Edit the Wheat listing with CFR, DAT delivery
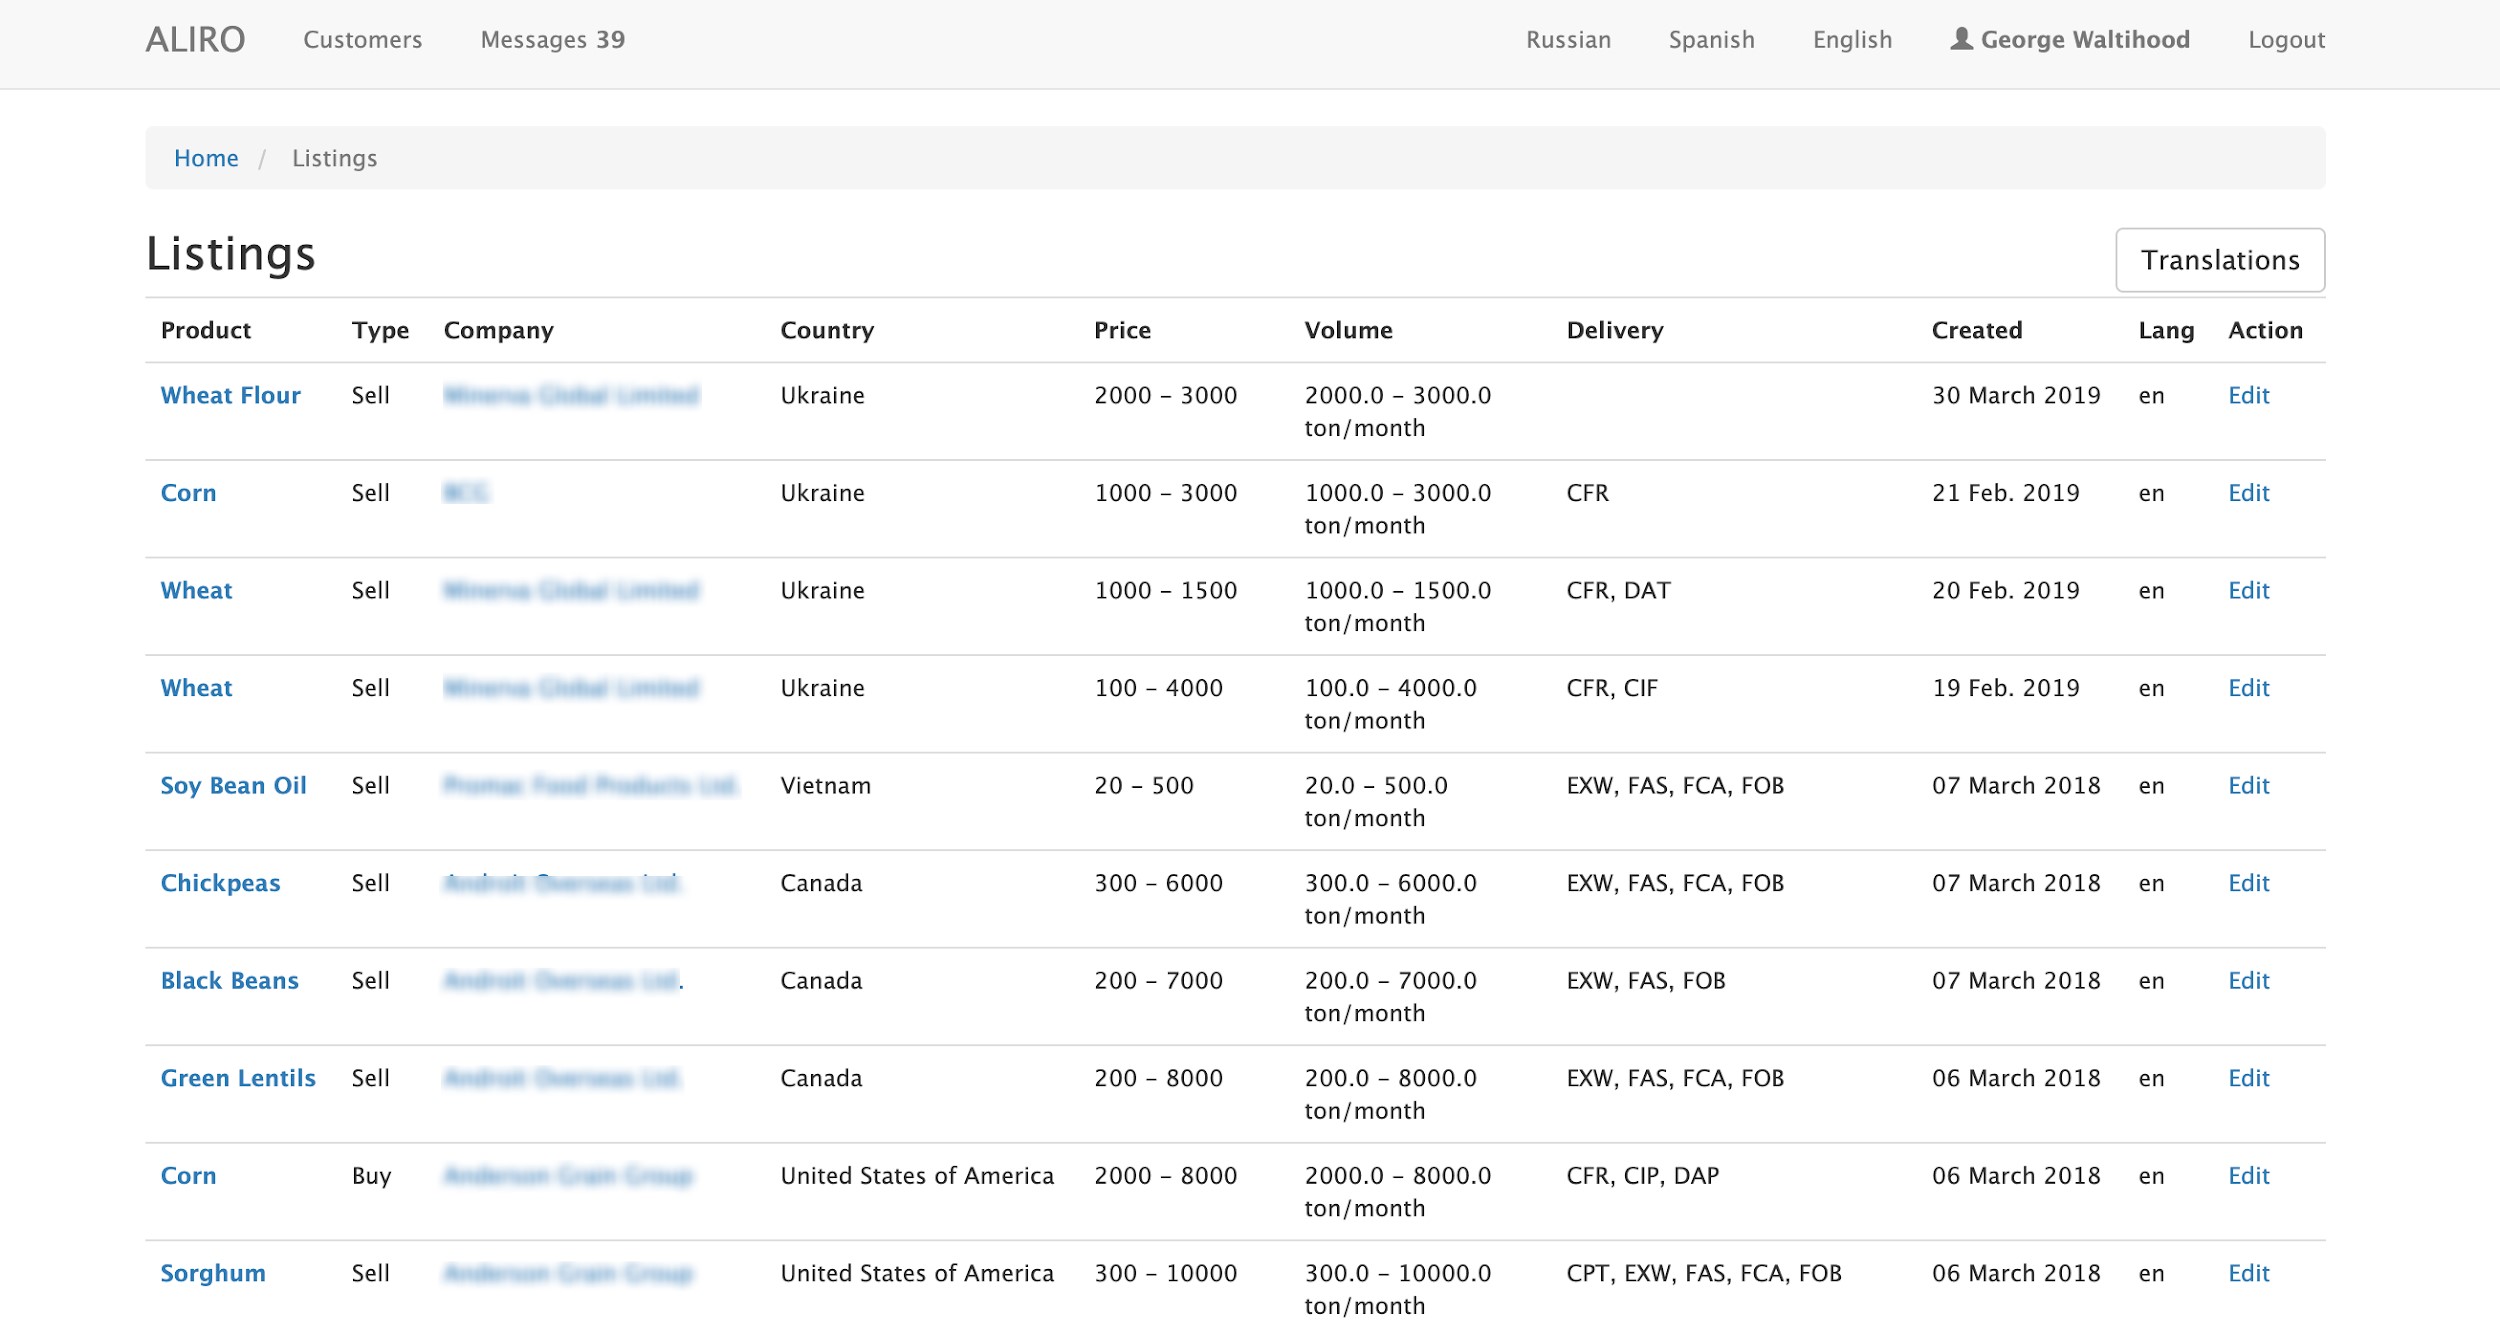 coord(2249,590)
